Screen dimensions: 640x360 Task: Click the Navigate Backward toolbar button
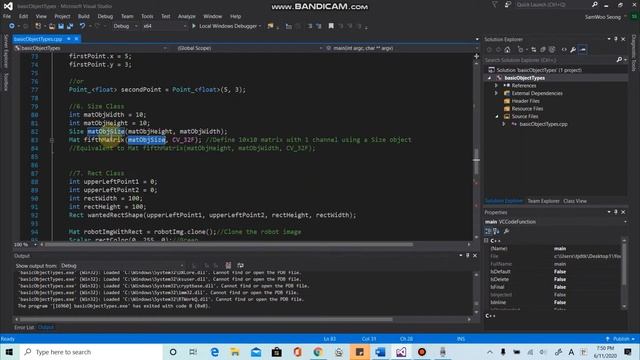pyautogui.click(x=11, y=26)
